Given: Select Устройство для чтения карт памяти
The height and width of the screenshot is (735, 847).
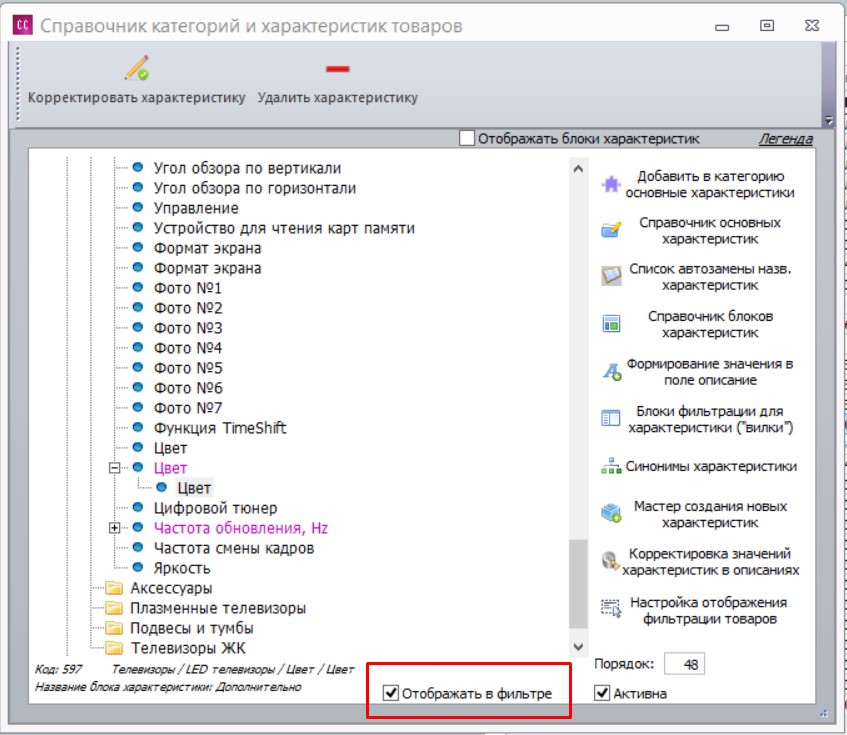Looking at the screenshot, I should (x=284, y=228).
